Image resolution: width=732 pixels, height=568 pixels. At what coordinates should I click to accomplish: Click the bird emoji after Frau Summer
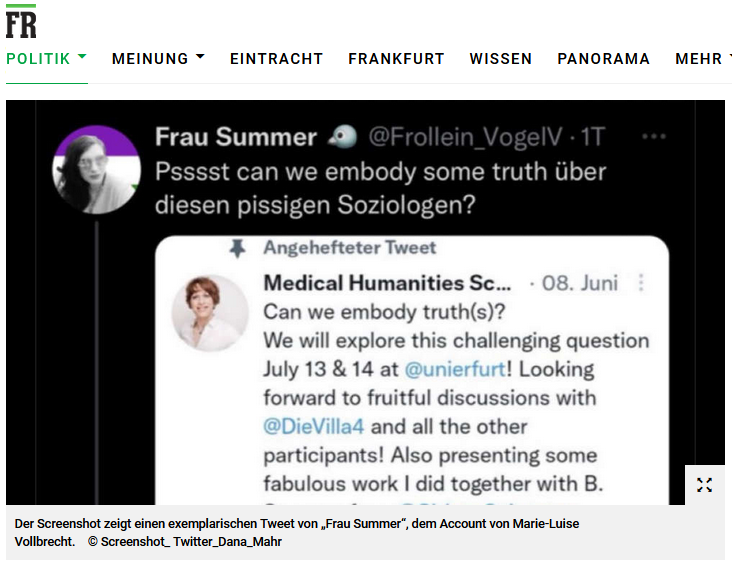click(x=342, y=137)
